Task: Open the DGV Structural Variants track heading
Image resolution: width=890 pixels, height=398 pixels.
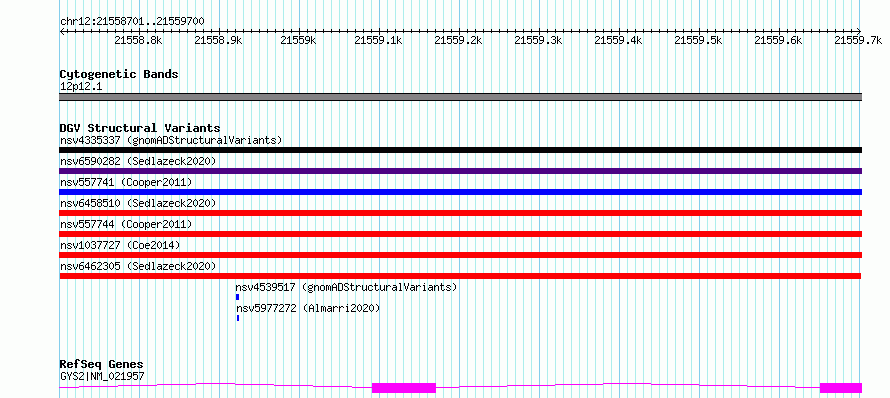Action: (140, 128)
